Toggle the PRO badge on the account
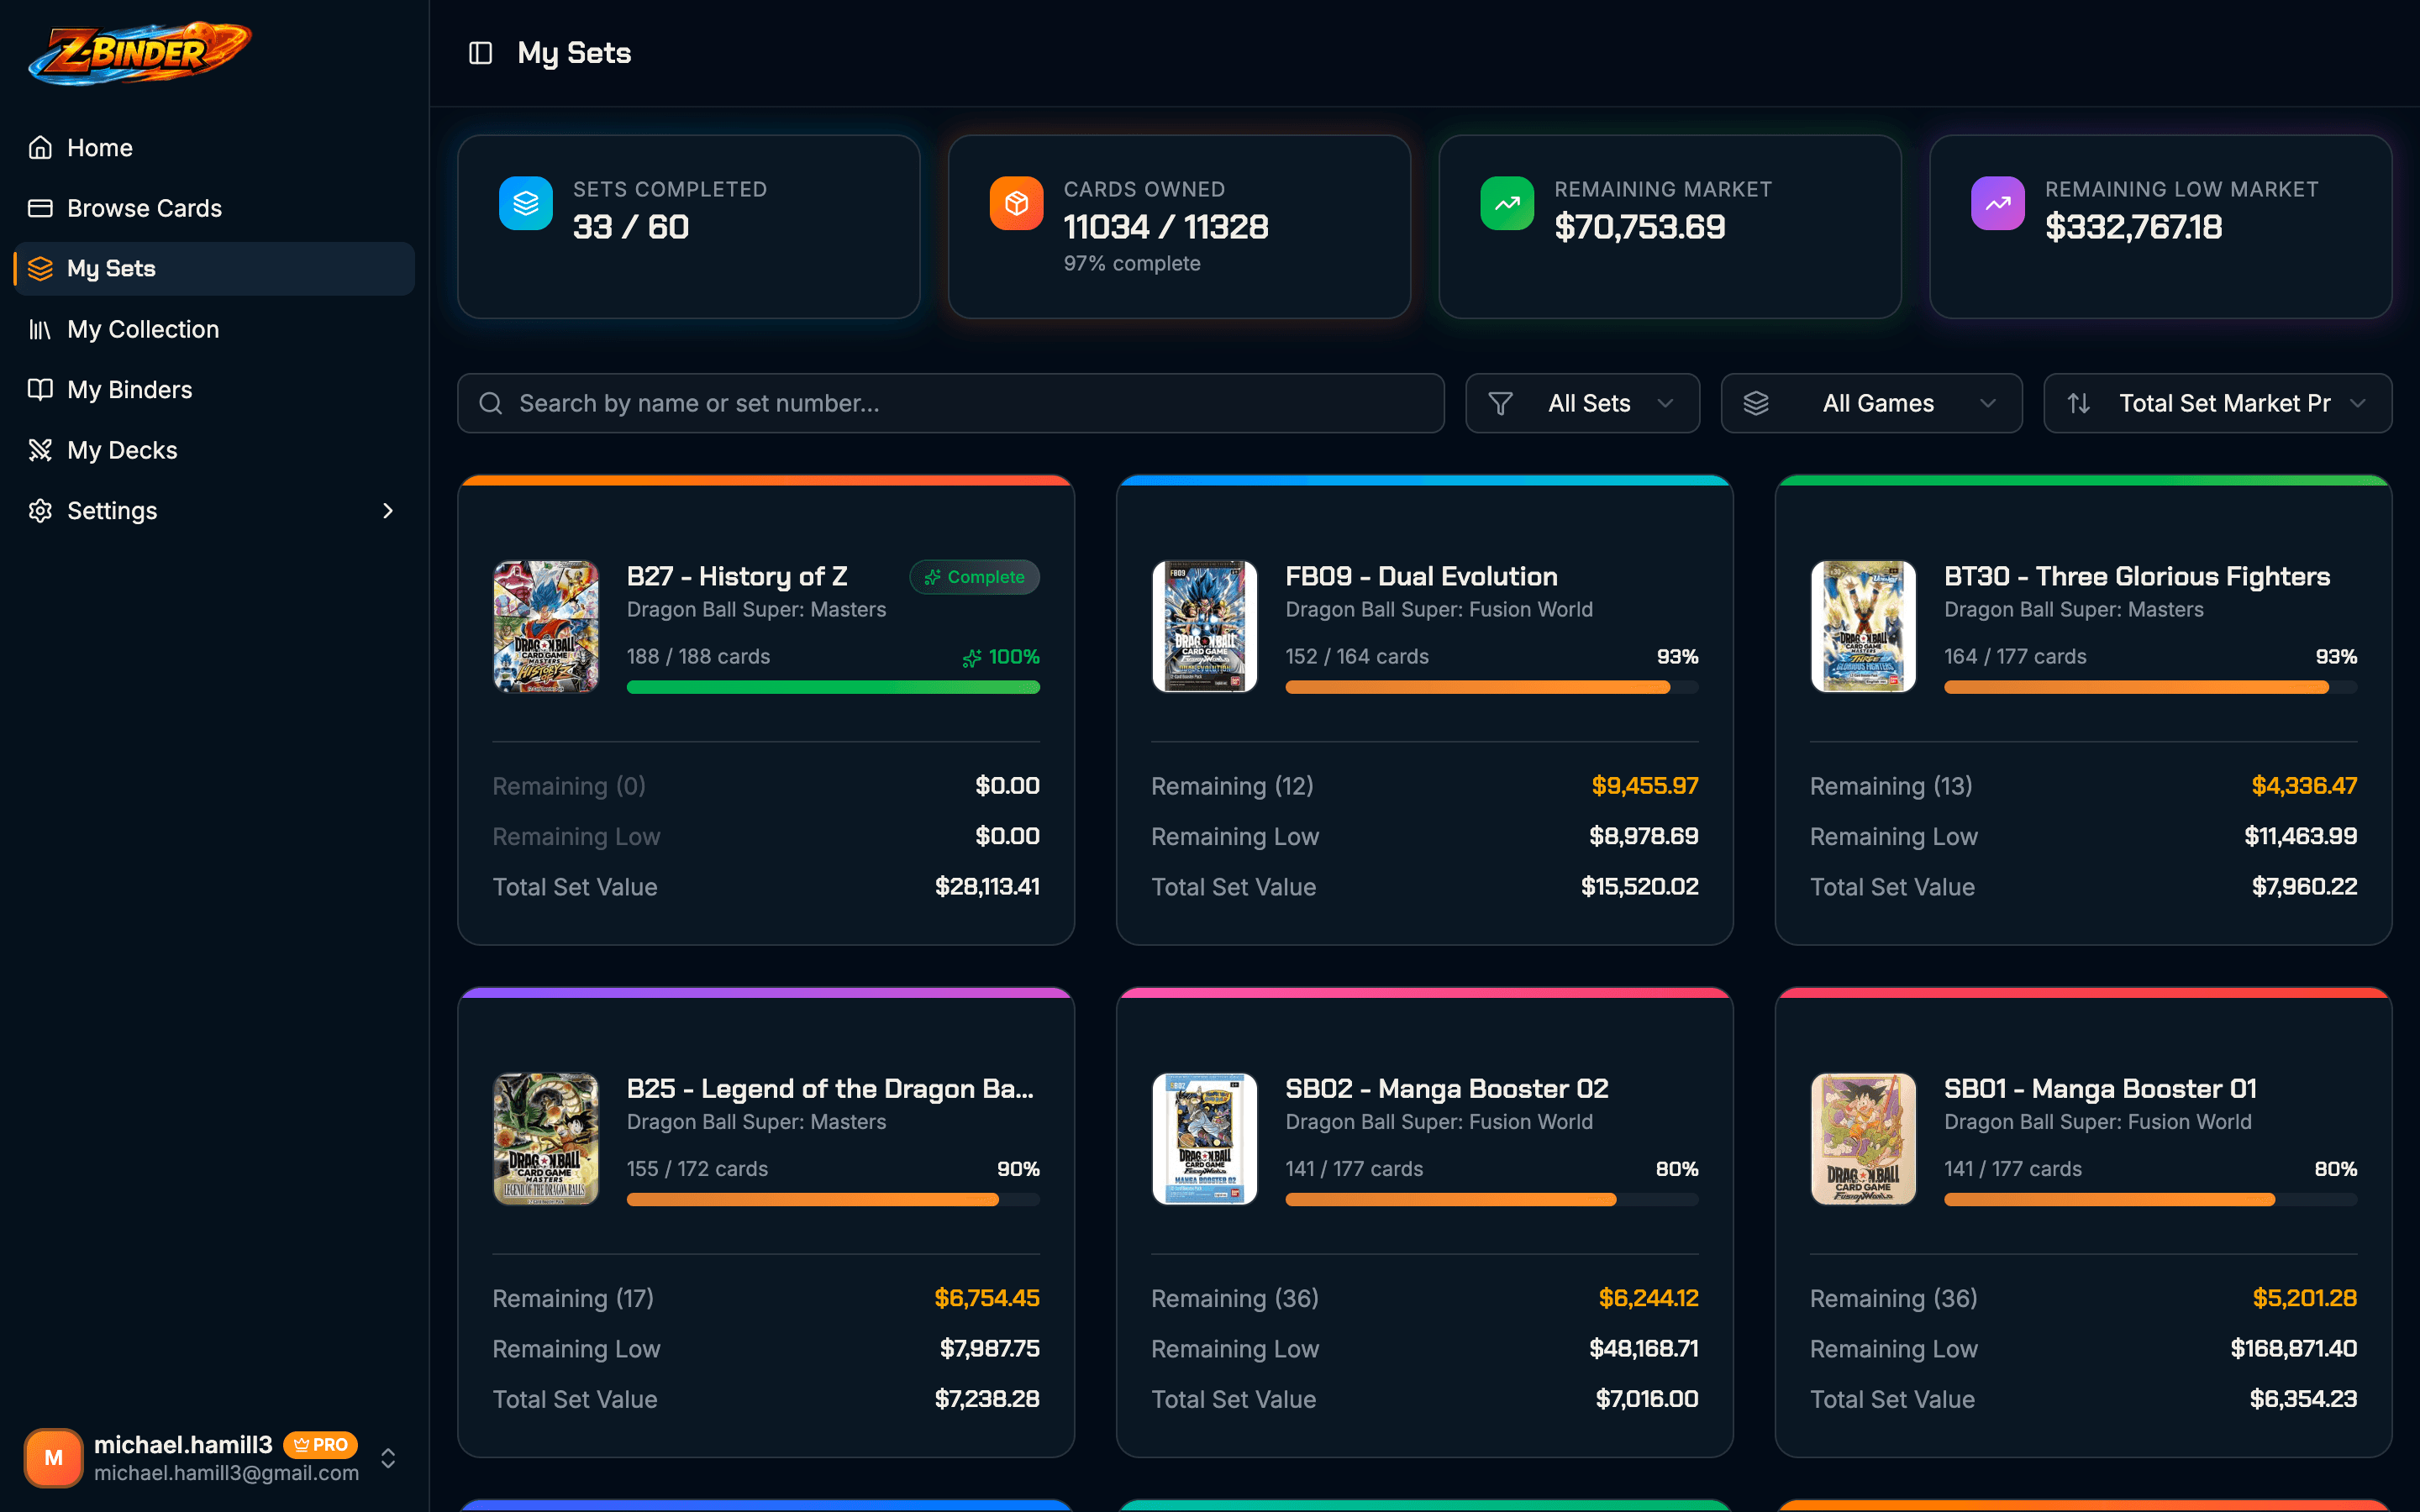 [322, 1445]
